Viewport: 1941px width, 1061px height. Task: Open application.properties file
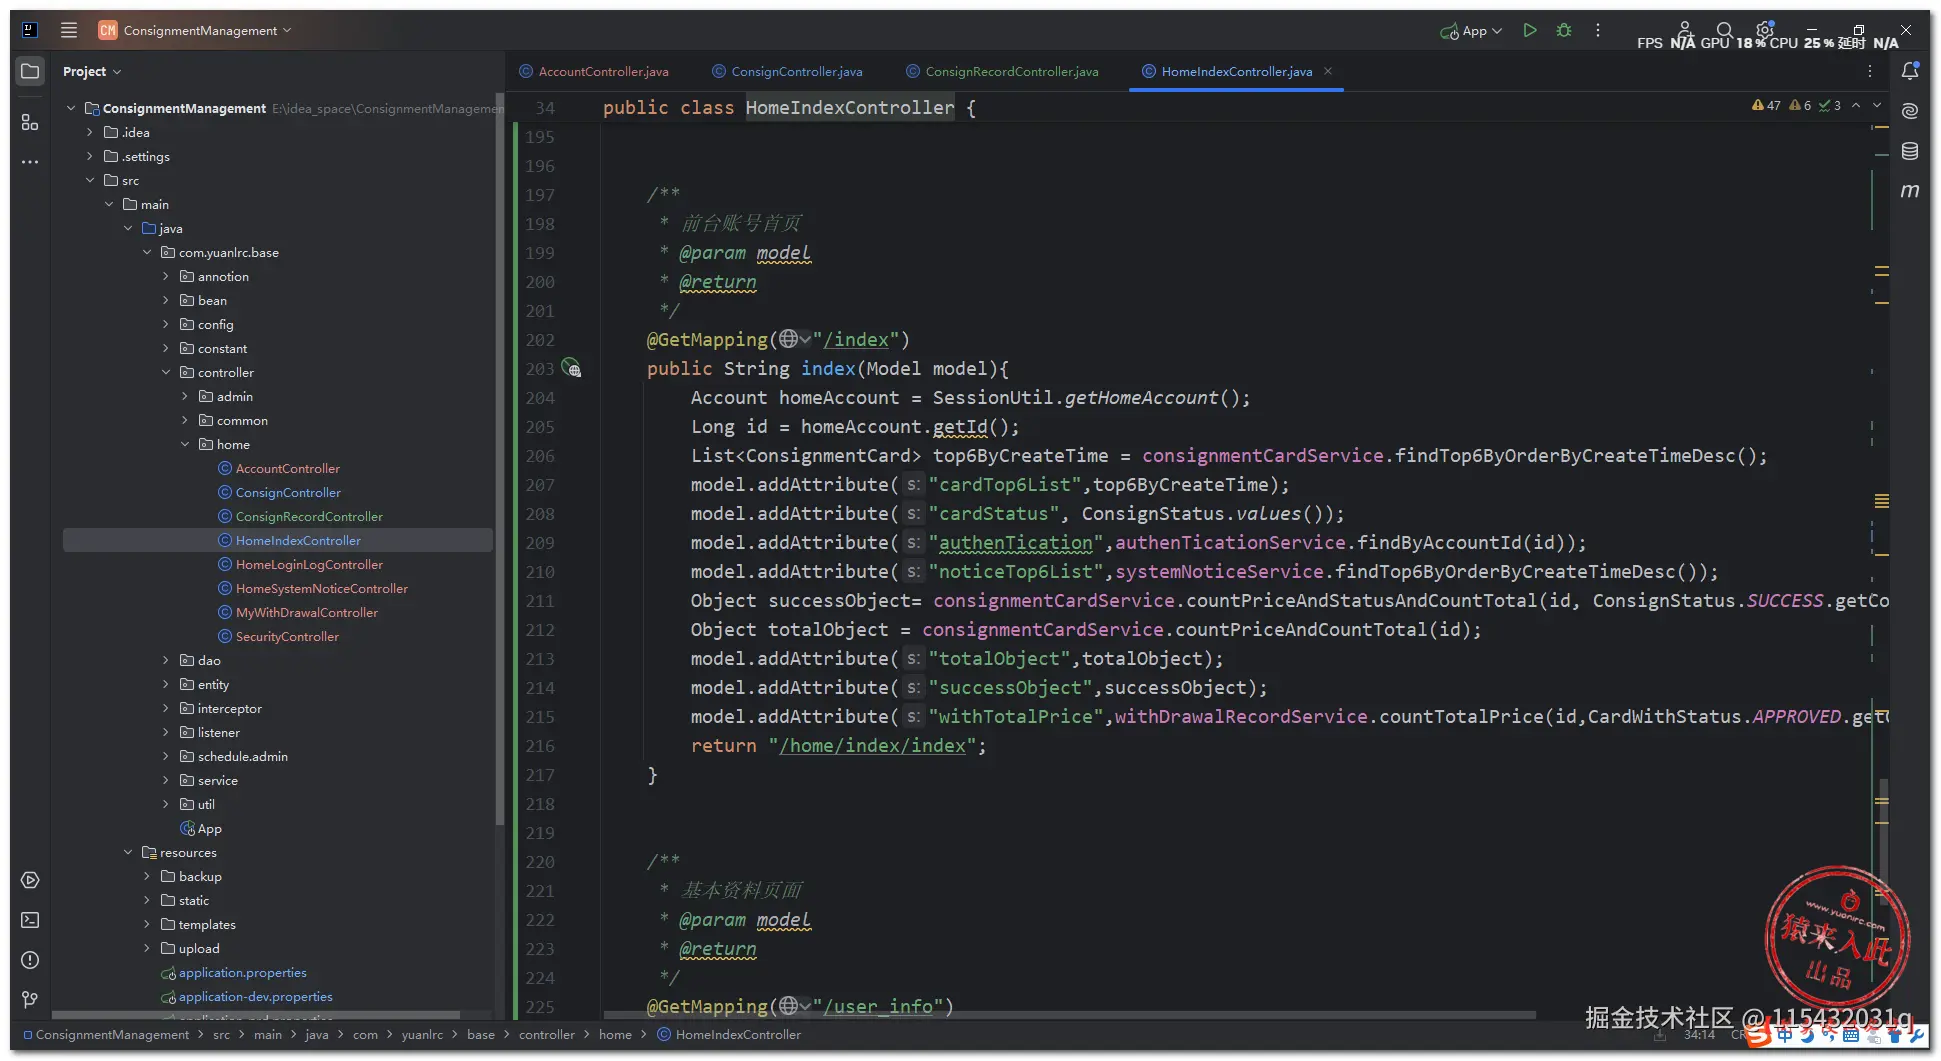click(242, 972)
